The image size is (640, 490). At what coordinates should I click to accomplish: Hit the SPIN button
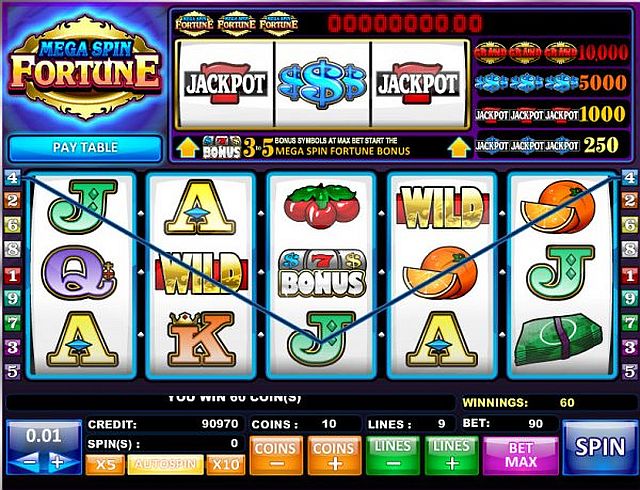[600, 448]
